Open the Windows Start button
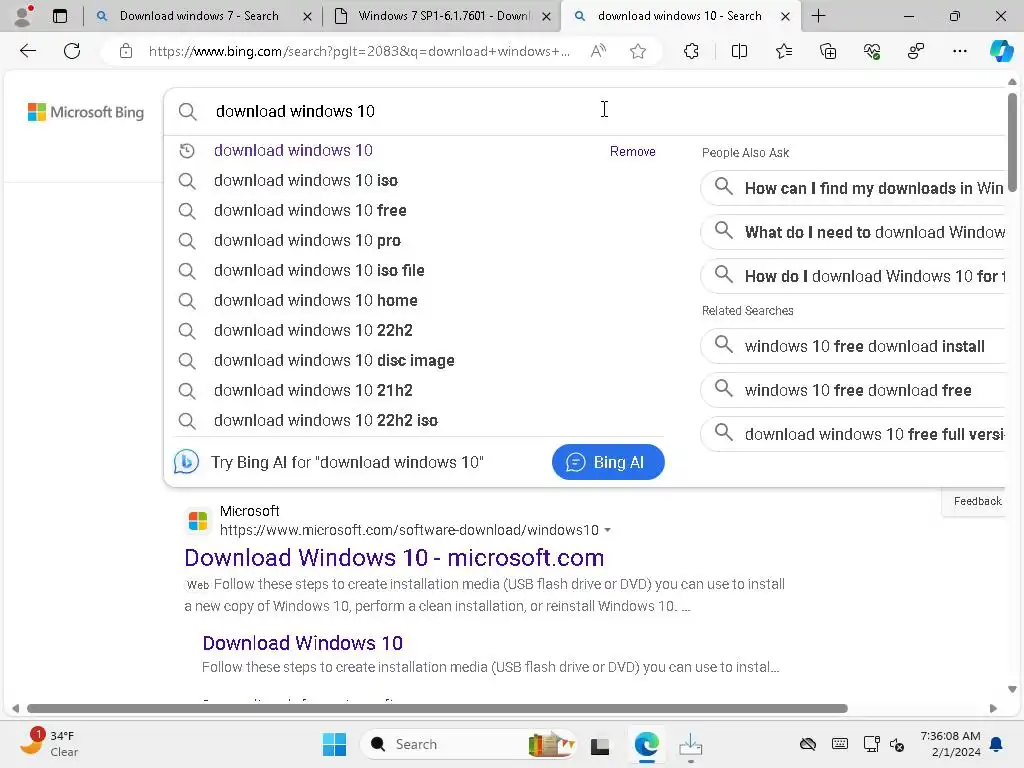Screen dimensions: 1024x768 [334, 744]
